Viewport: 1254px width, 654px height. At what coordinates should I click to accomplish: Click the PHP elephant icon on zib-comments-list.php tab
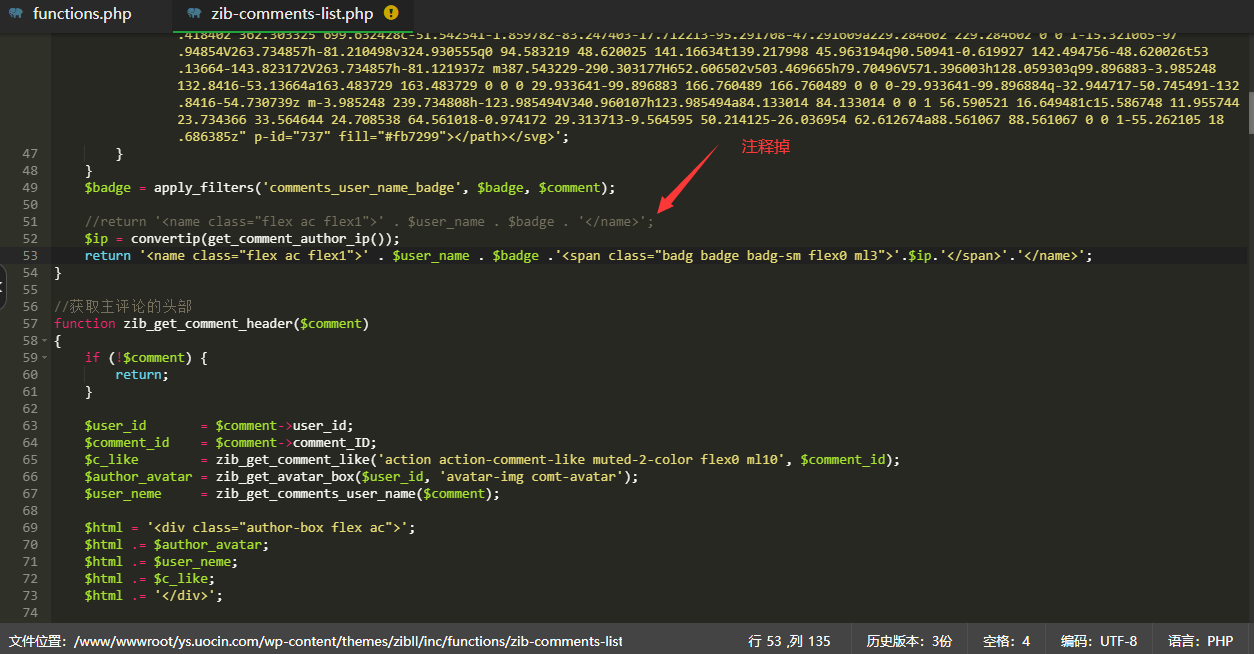[193, 14]
